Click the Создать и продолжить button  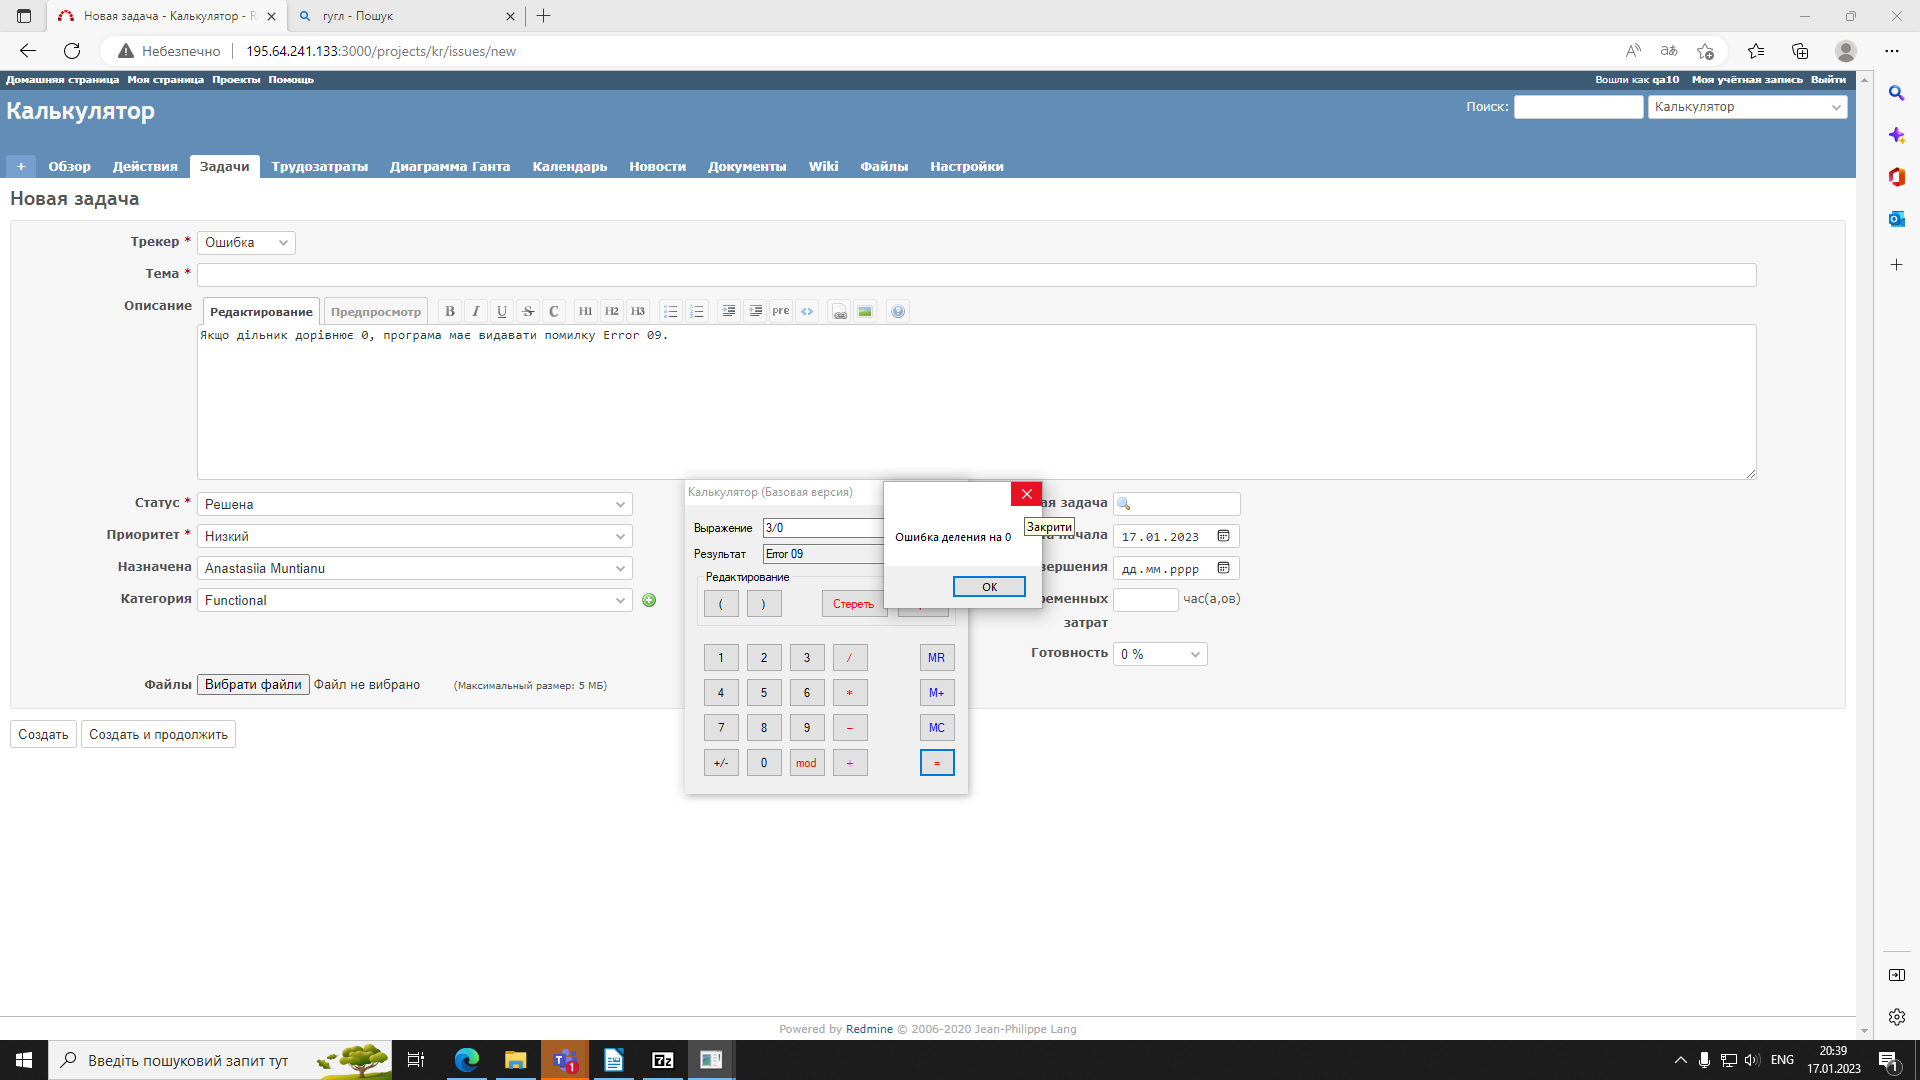click(x=158, y=735)
